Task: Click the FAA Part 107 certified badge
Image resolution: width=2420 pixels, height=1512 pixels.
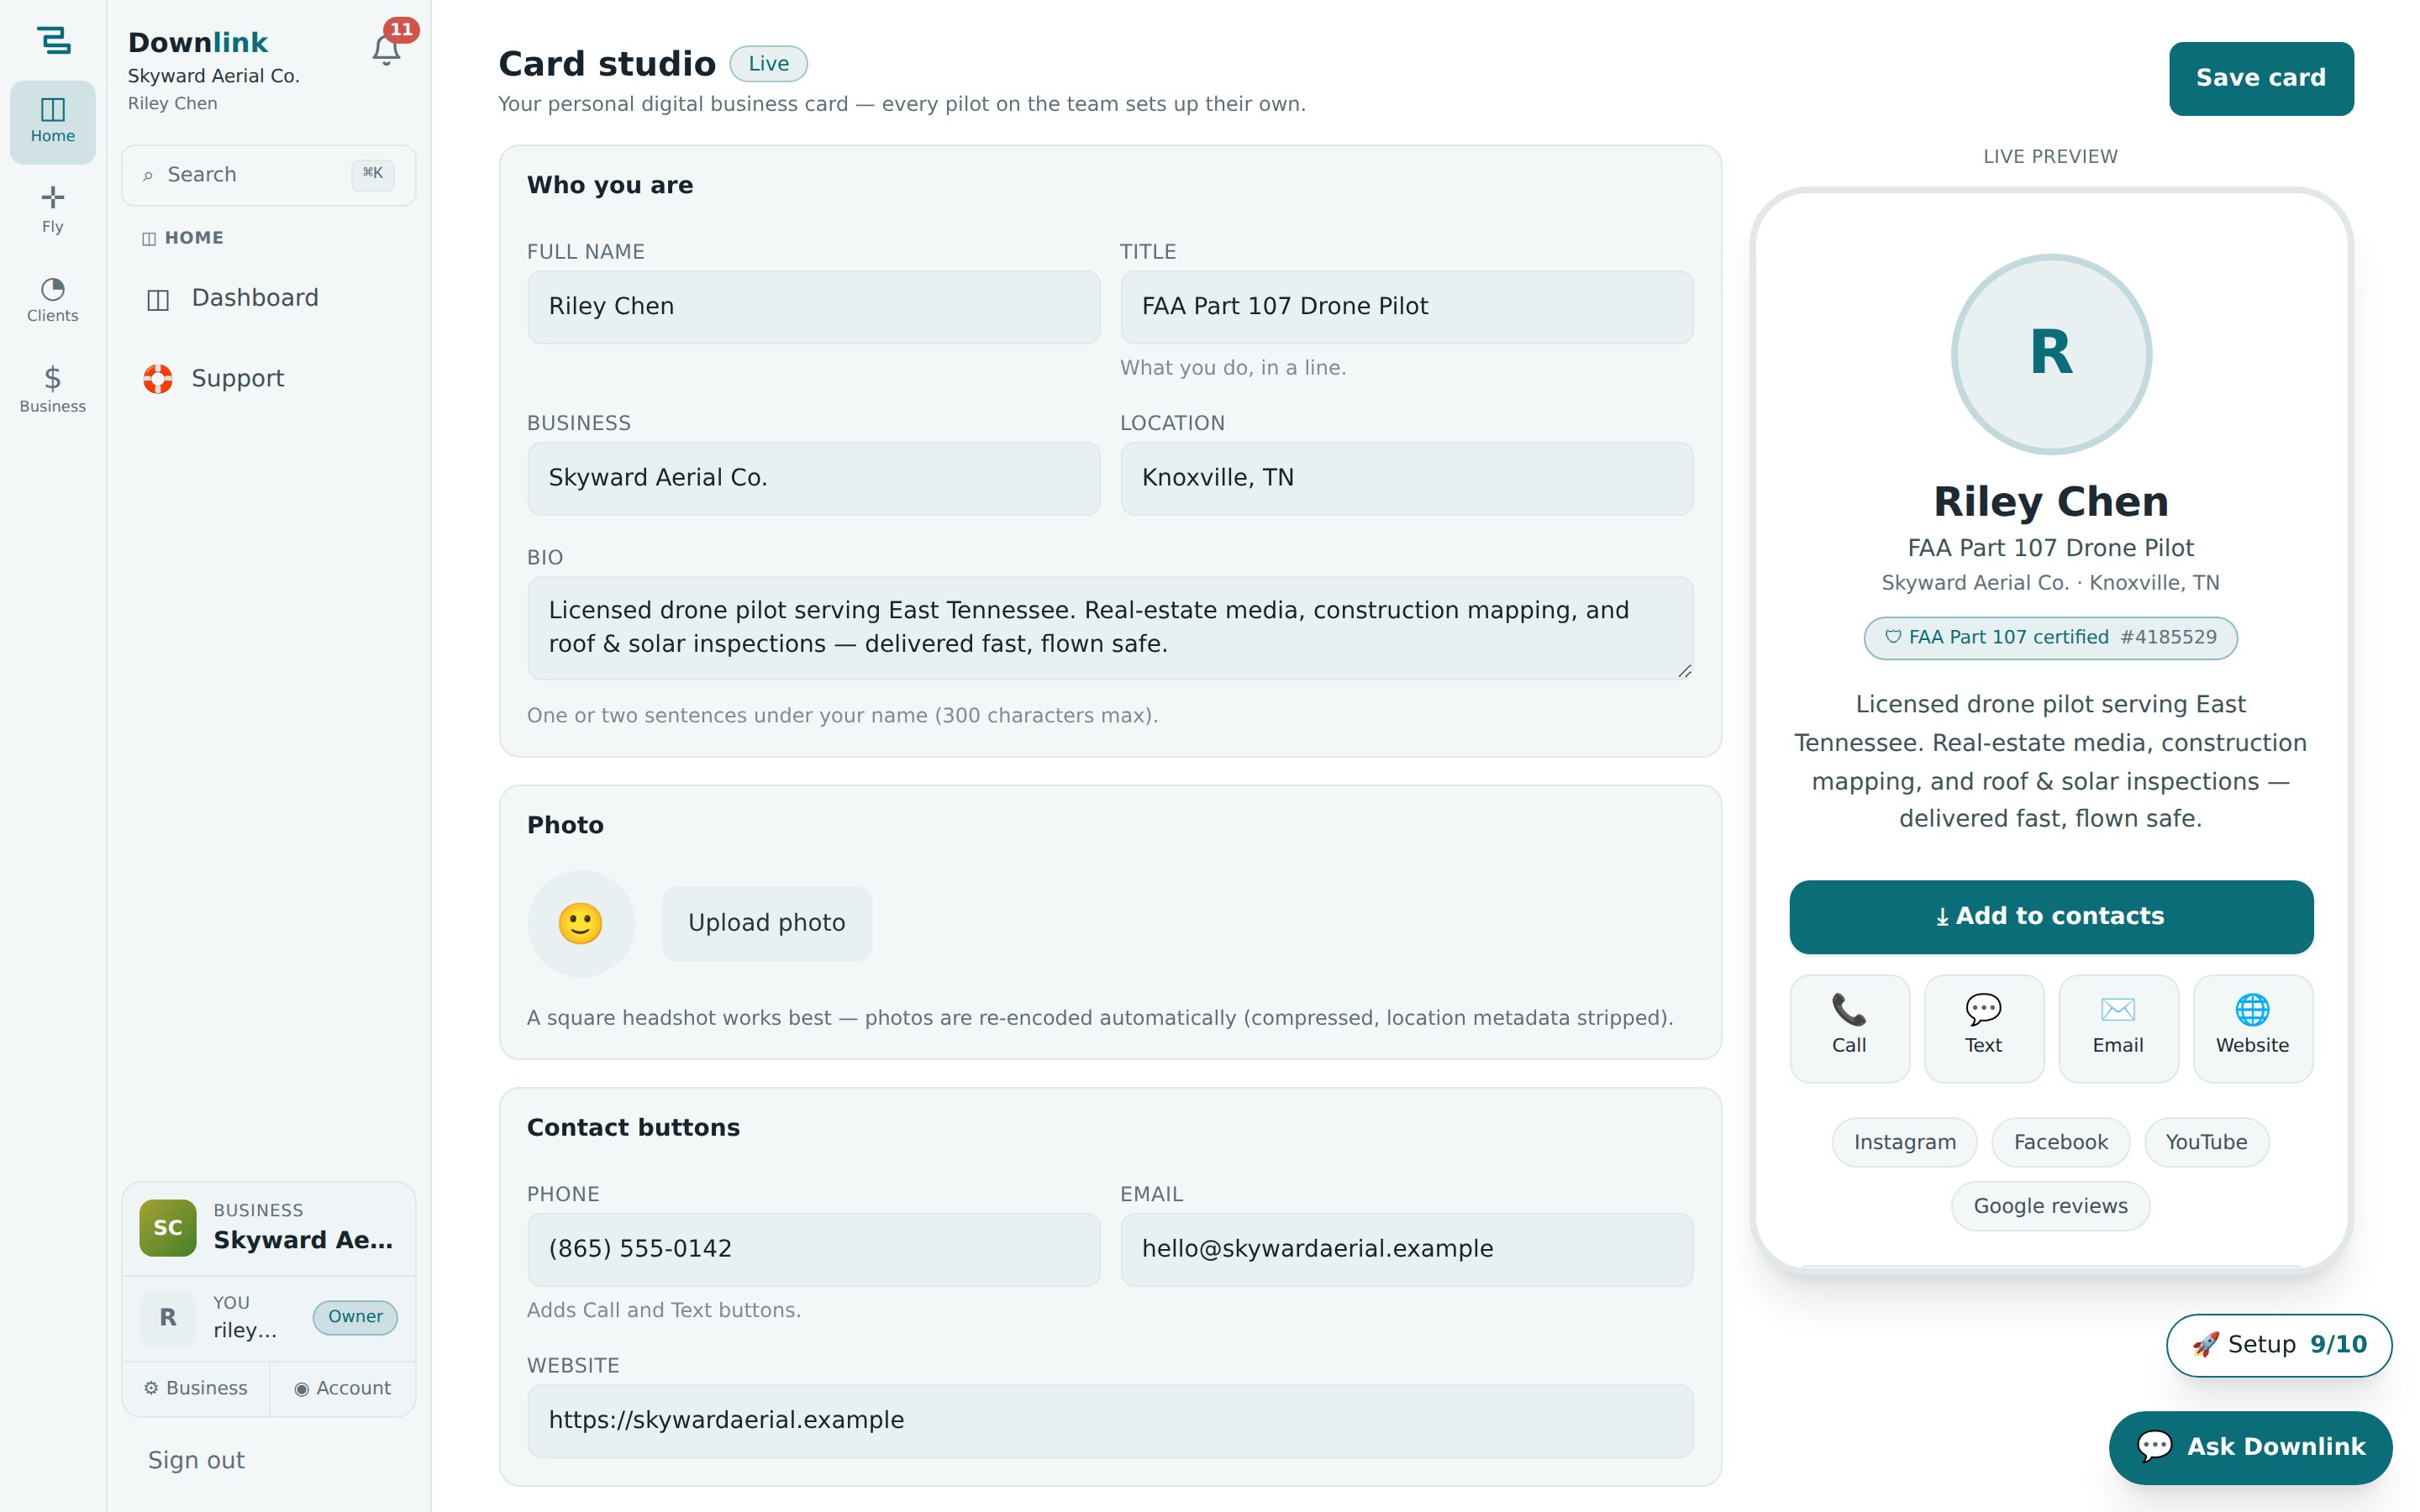Action: coord(2050,638)
